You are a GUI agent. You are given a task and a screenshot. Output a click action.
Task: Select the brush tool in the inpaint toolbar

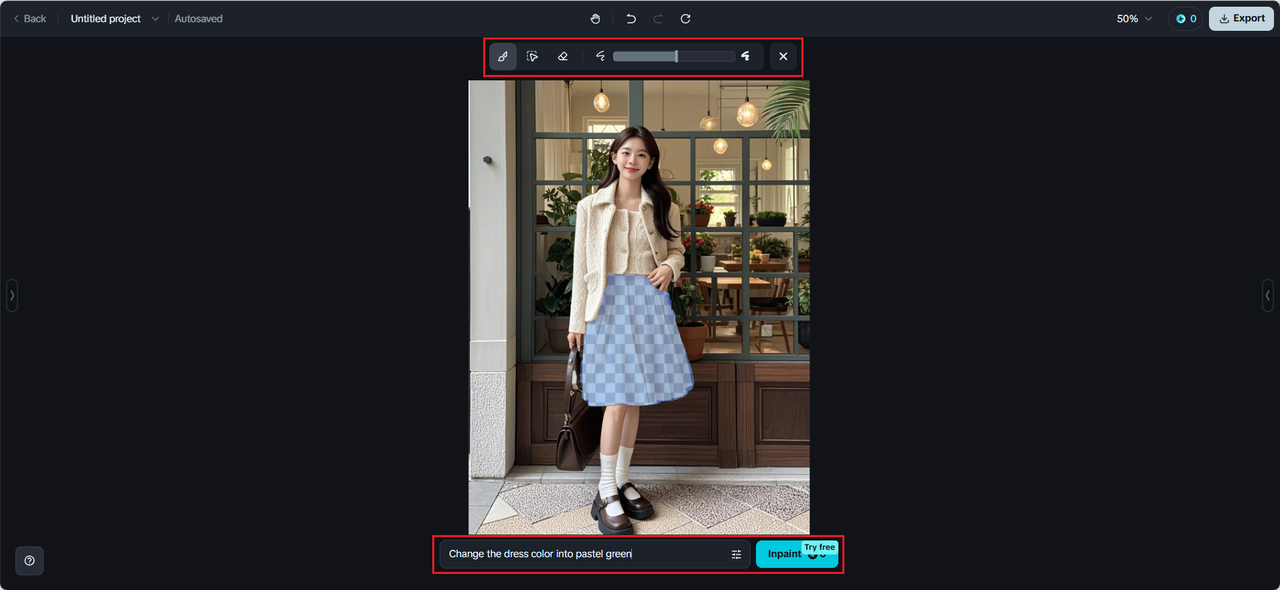click(503, 57)
